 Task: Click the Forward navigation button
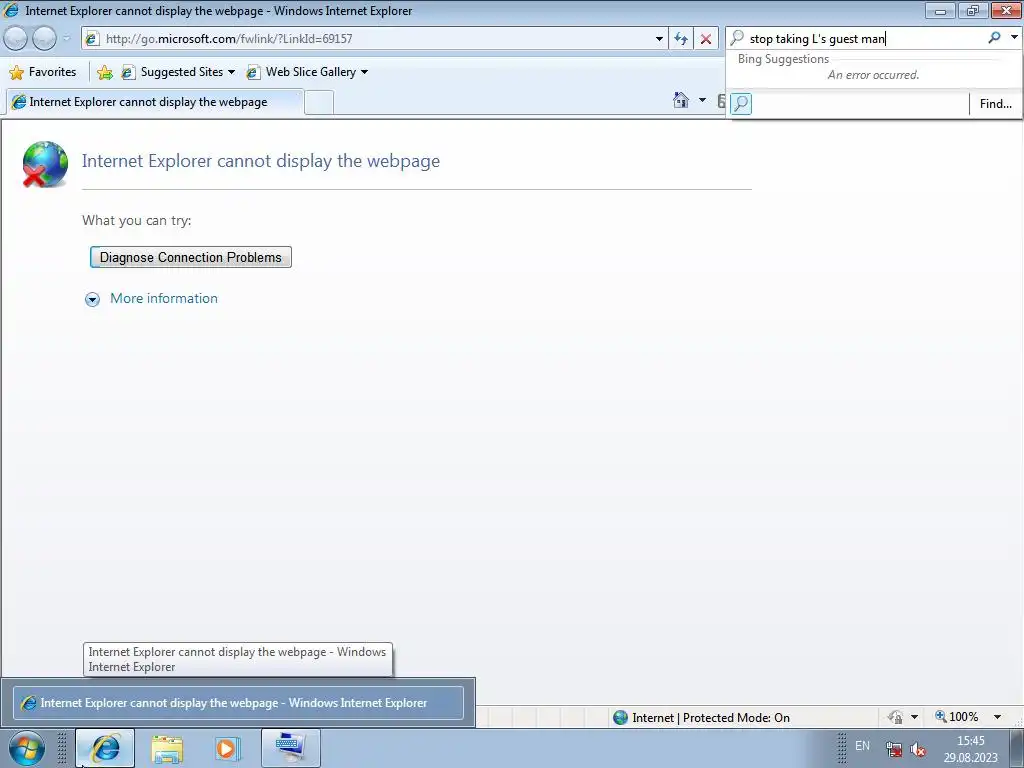point(44,39)
